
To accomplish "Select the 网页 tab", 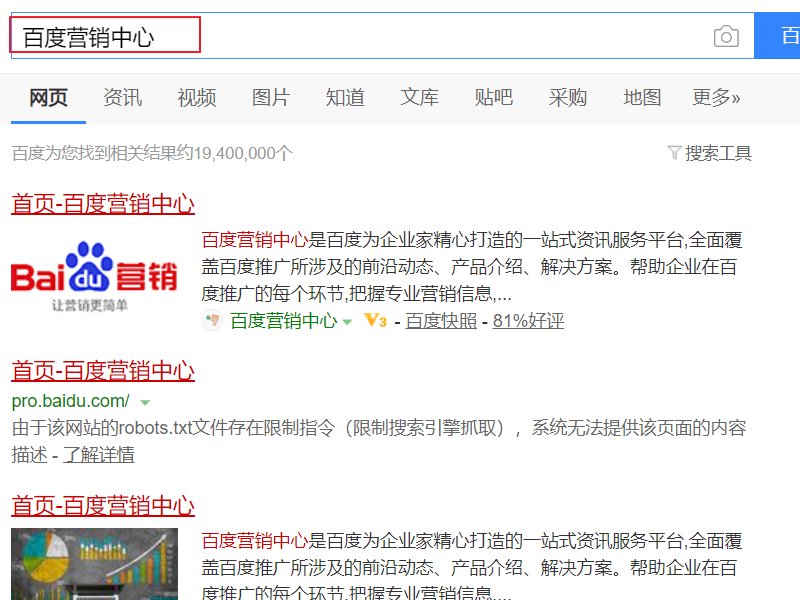I will tap(48, 97).
